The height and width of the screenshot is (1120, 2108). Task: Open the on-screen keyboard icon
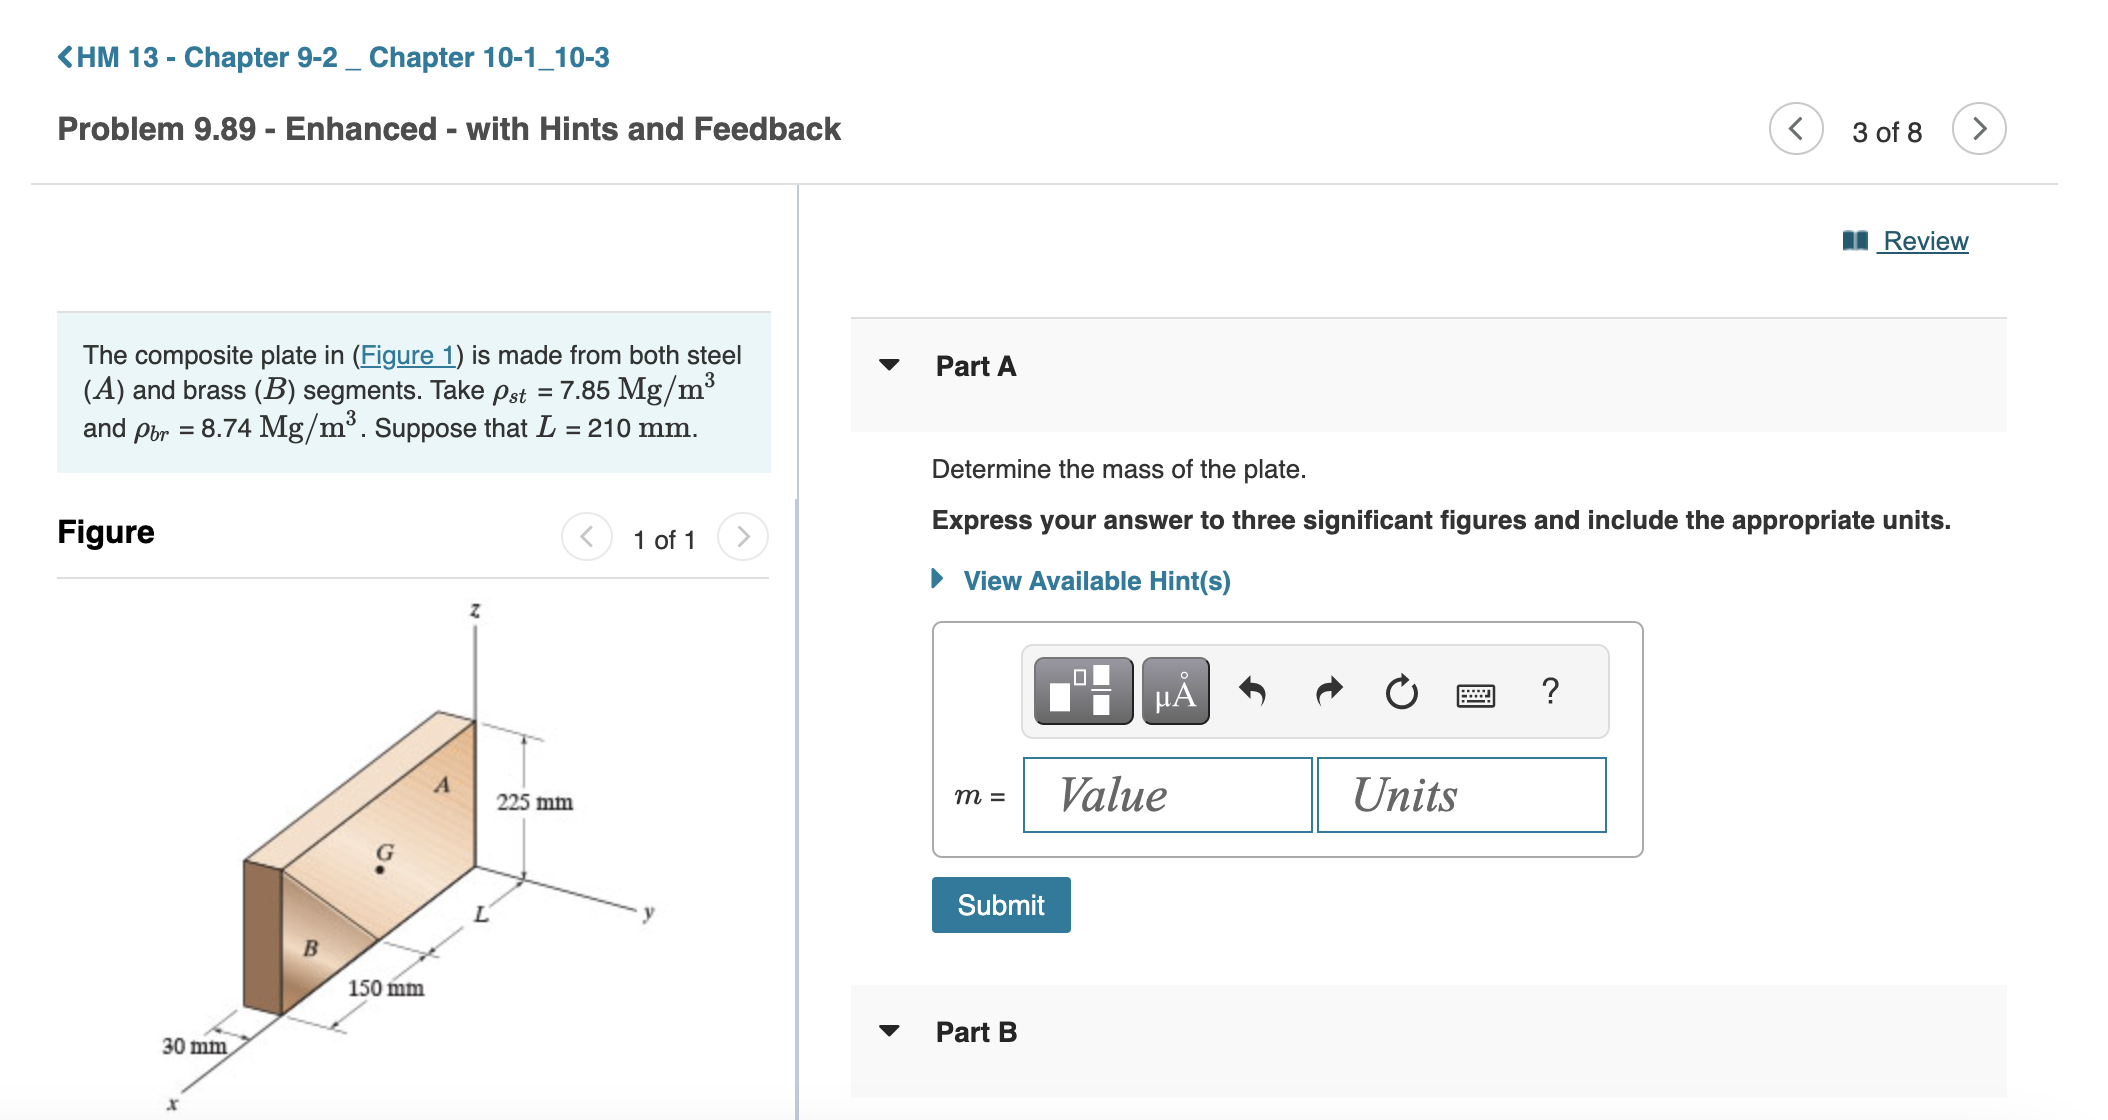[x=1475, y=694]
